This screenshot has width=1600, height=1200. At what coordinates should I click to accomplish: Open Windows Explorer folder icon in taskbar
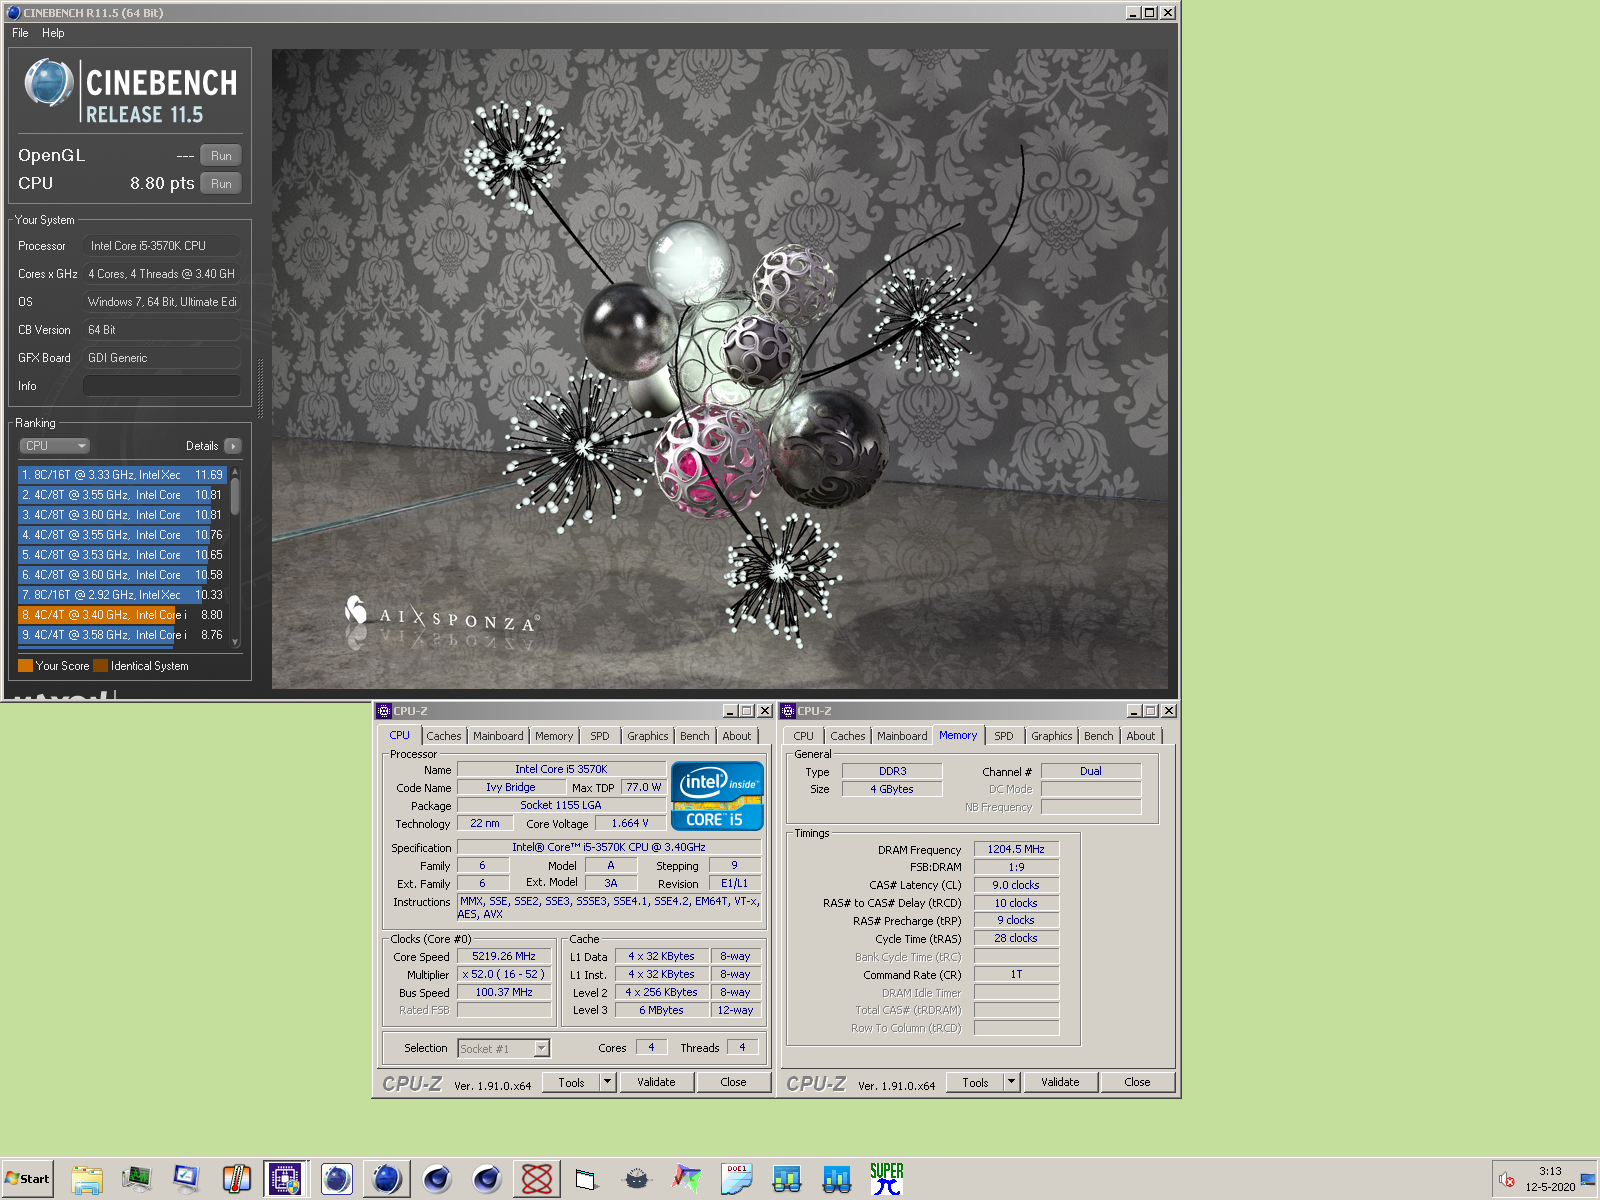click(87, 1179)
